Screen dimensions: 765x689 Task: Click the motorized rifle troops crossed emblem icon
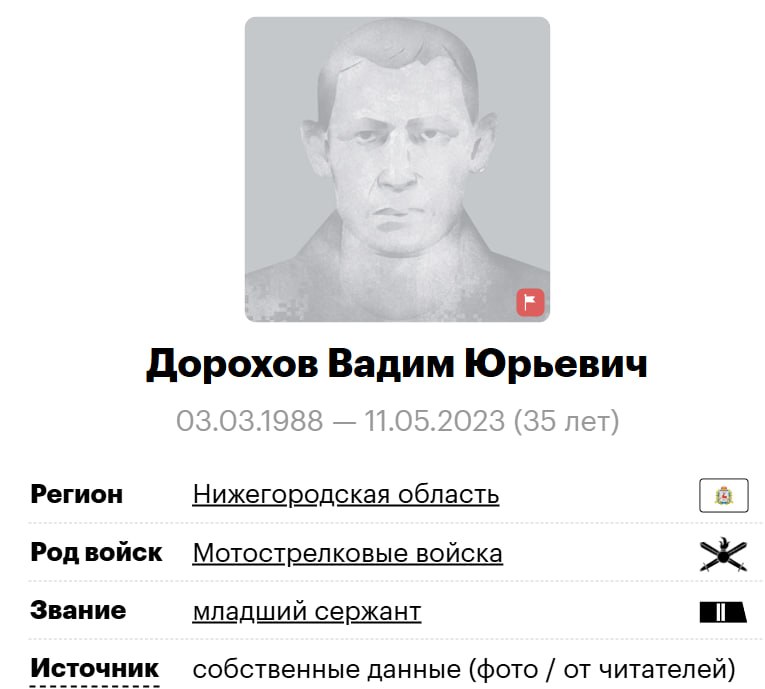coord(723,554)
